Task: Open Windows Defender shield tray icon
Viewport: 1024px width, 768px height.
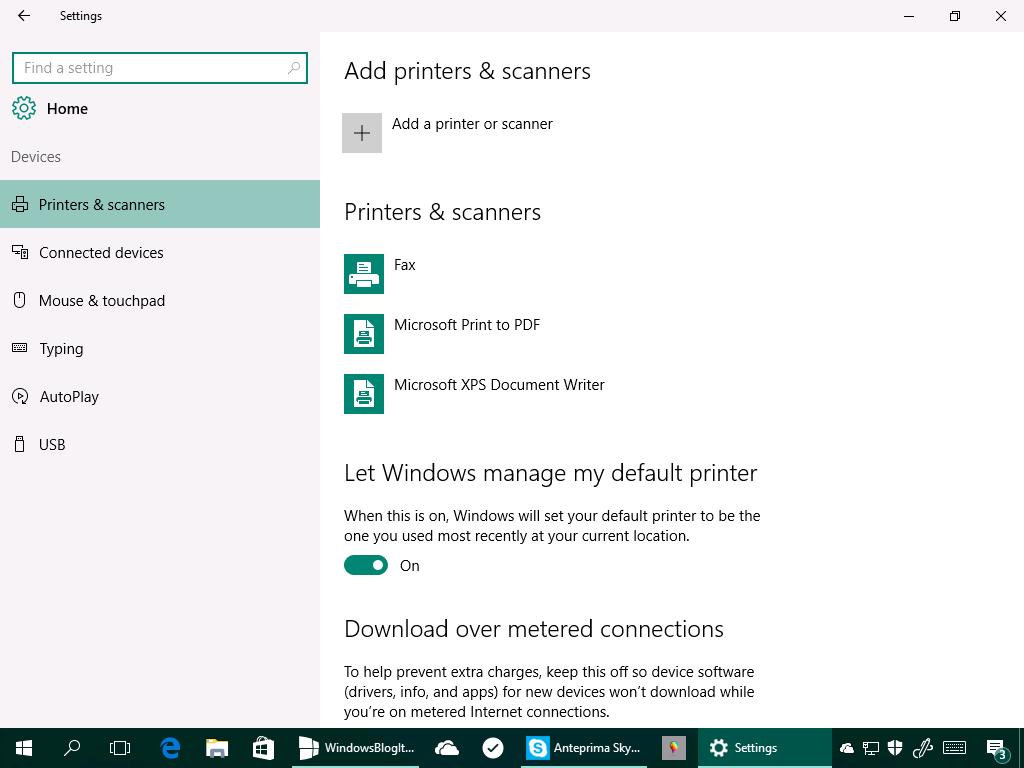Action: click(x=895, y=747)
